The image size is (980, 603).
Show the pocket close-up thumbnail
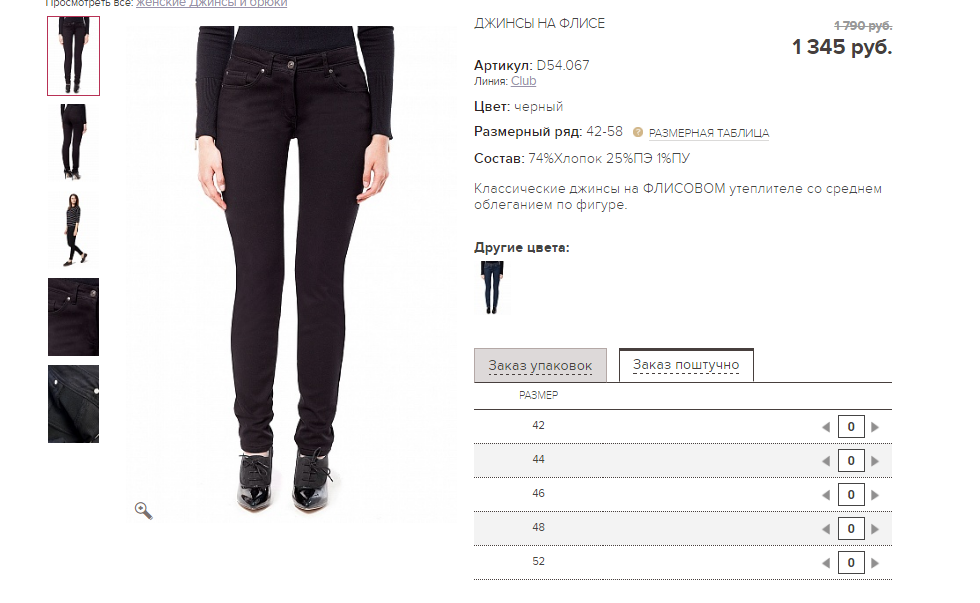(73, 317)
